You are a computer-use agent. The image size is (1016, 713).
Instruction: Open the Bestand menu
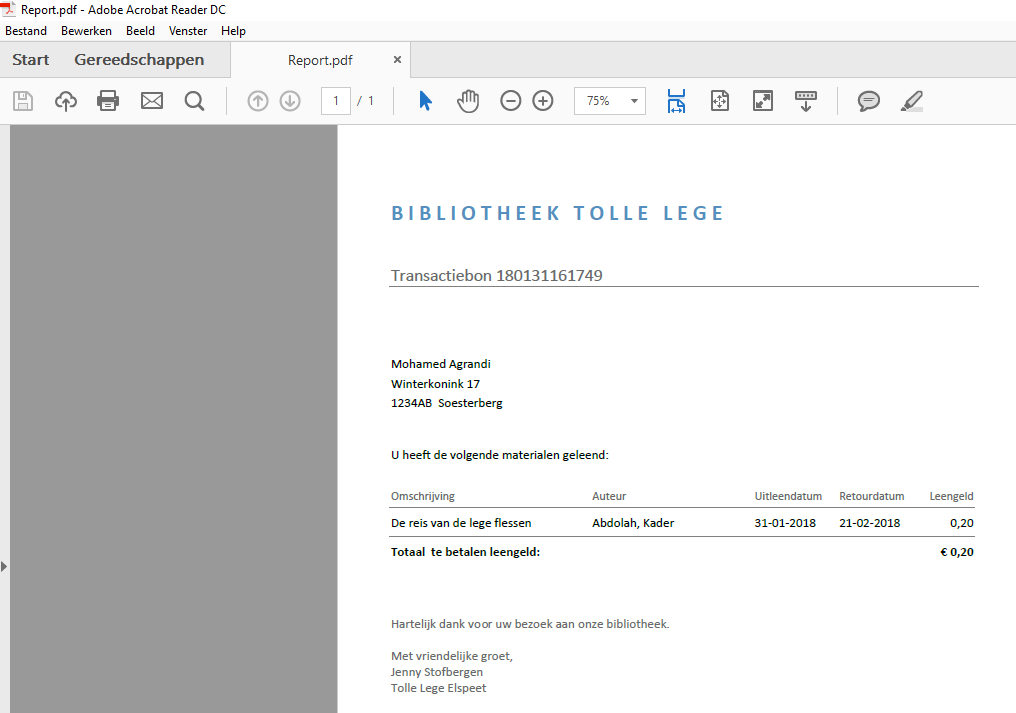(x=26, y=31)
